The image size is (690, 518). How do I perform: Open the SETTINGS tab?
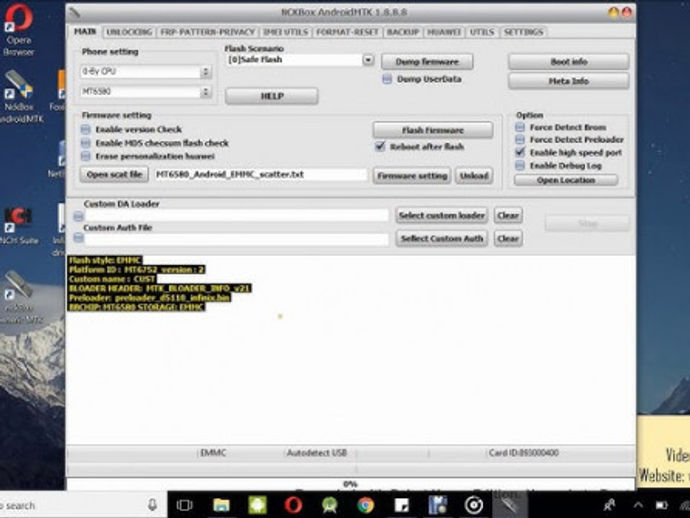523,32
